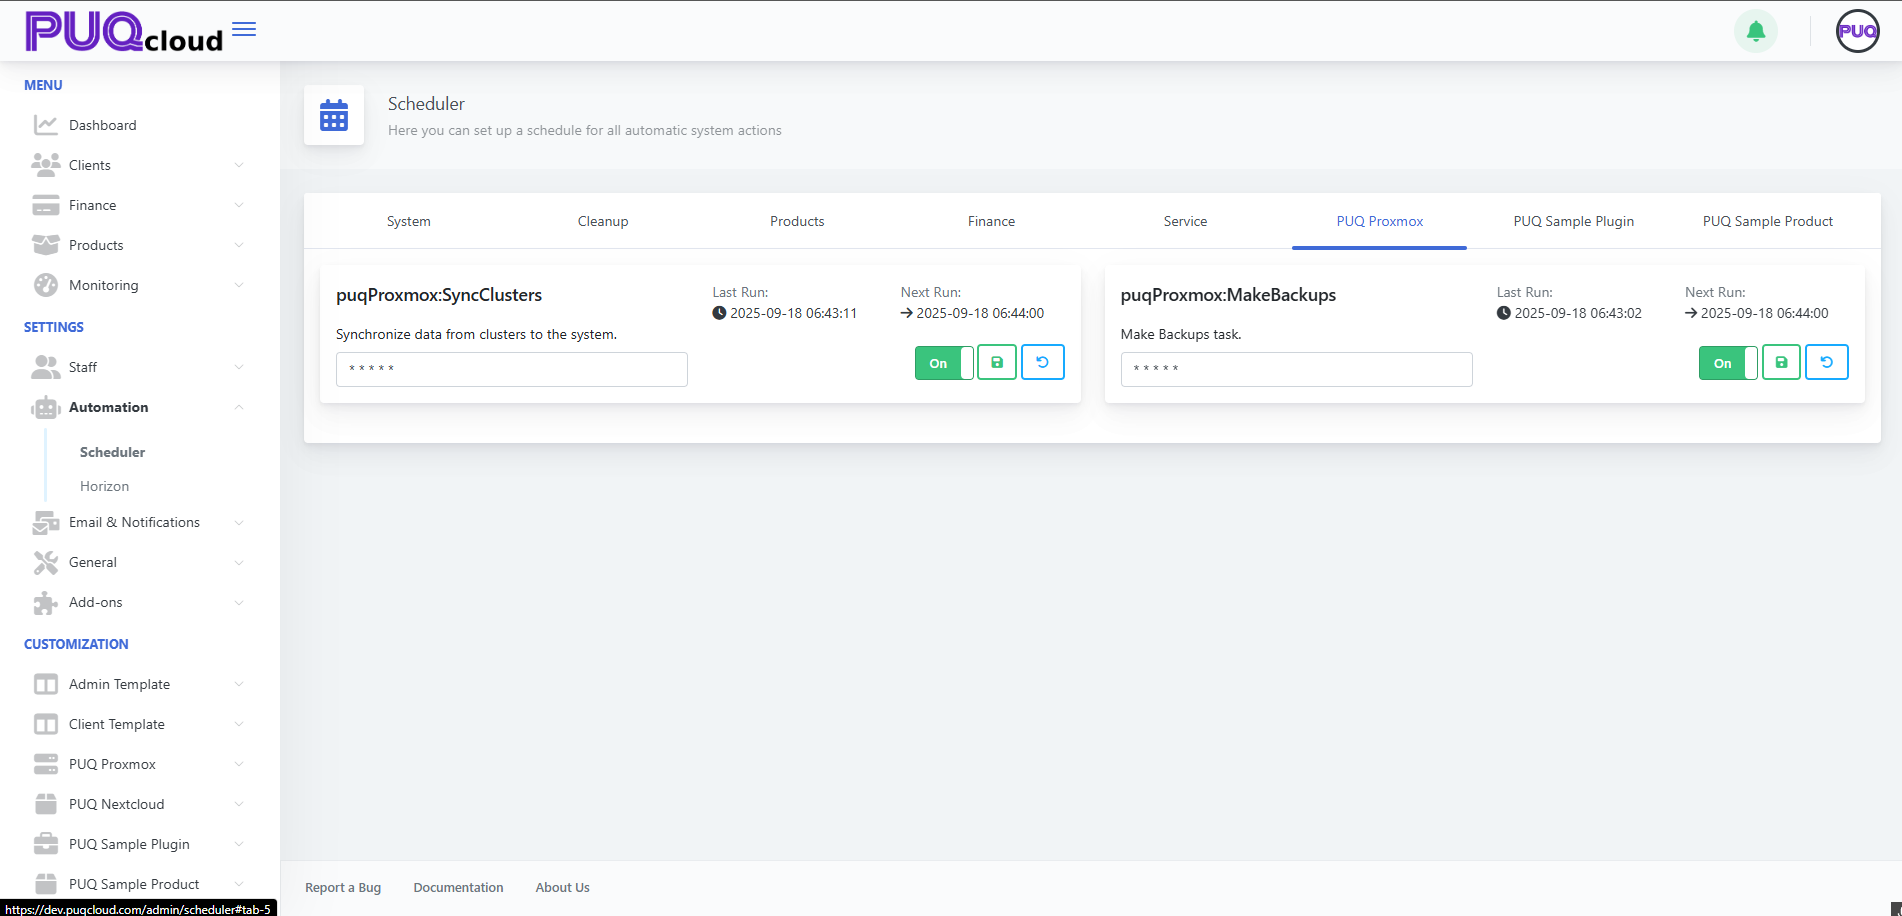Viewport: 1902px width, 916px height.
Task: Switch to the System tab
Action: 409,221
